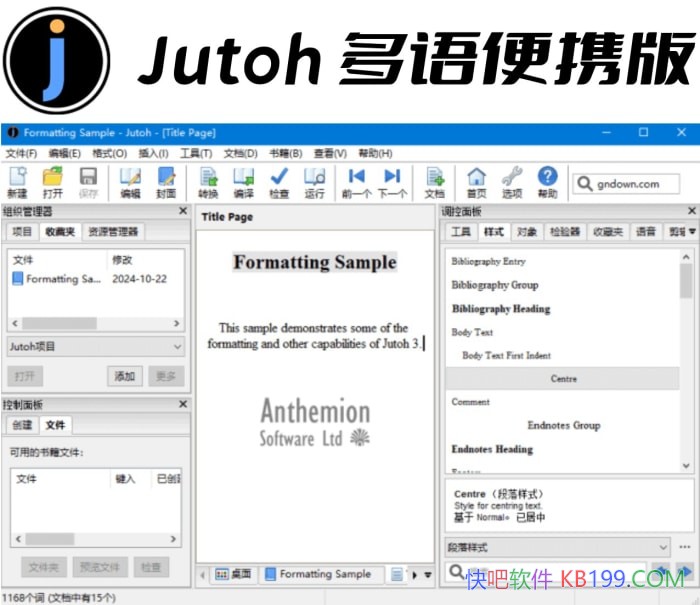This screenshot has width=700, height=605.
Task: Open the 工具(T) menu
Action: pos(196,154)
